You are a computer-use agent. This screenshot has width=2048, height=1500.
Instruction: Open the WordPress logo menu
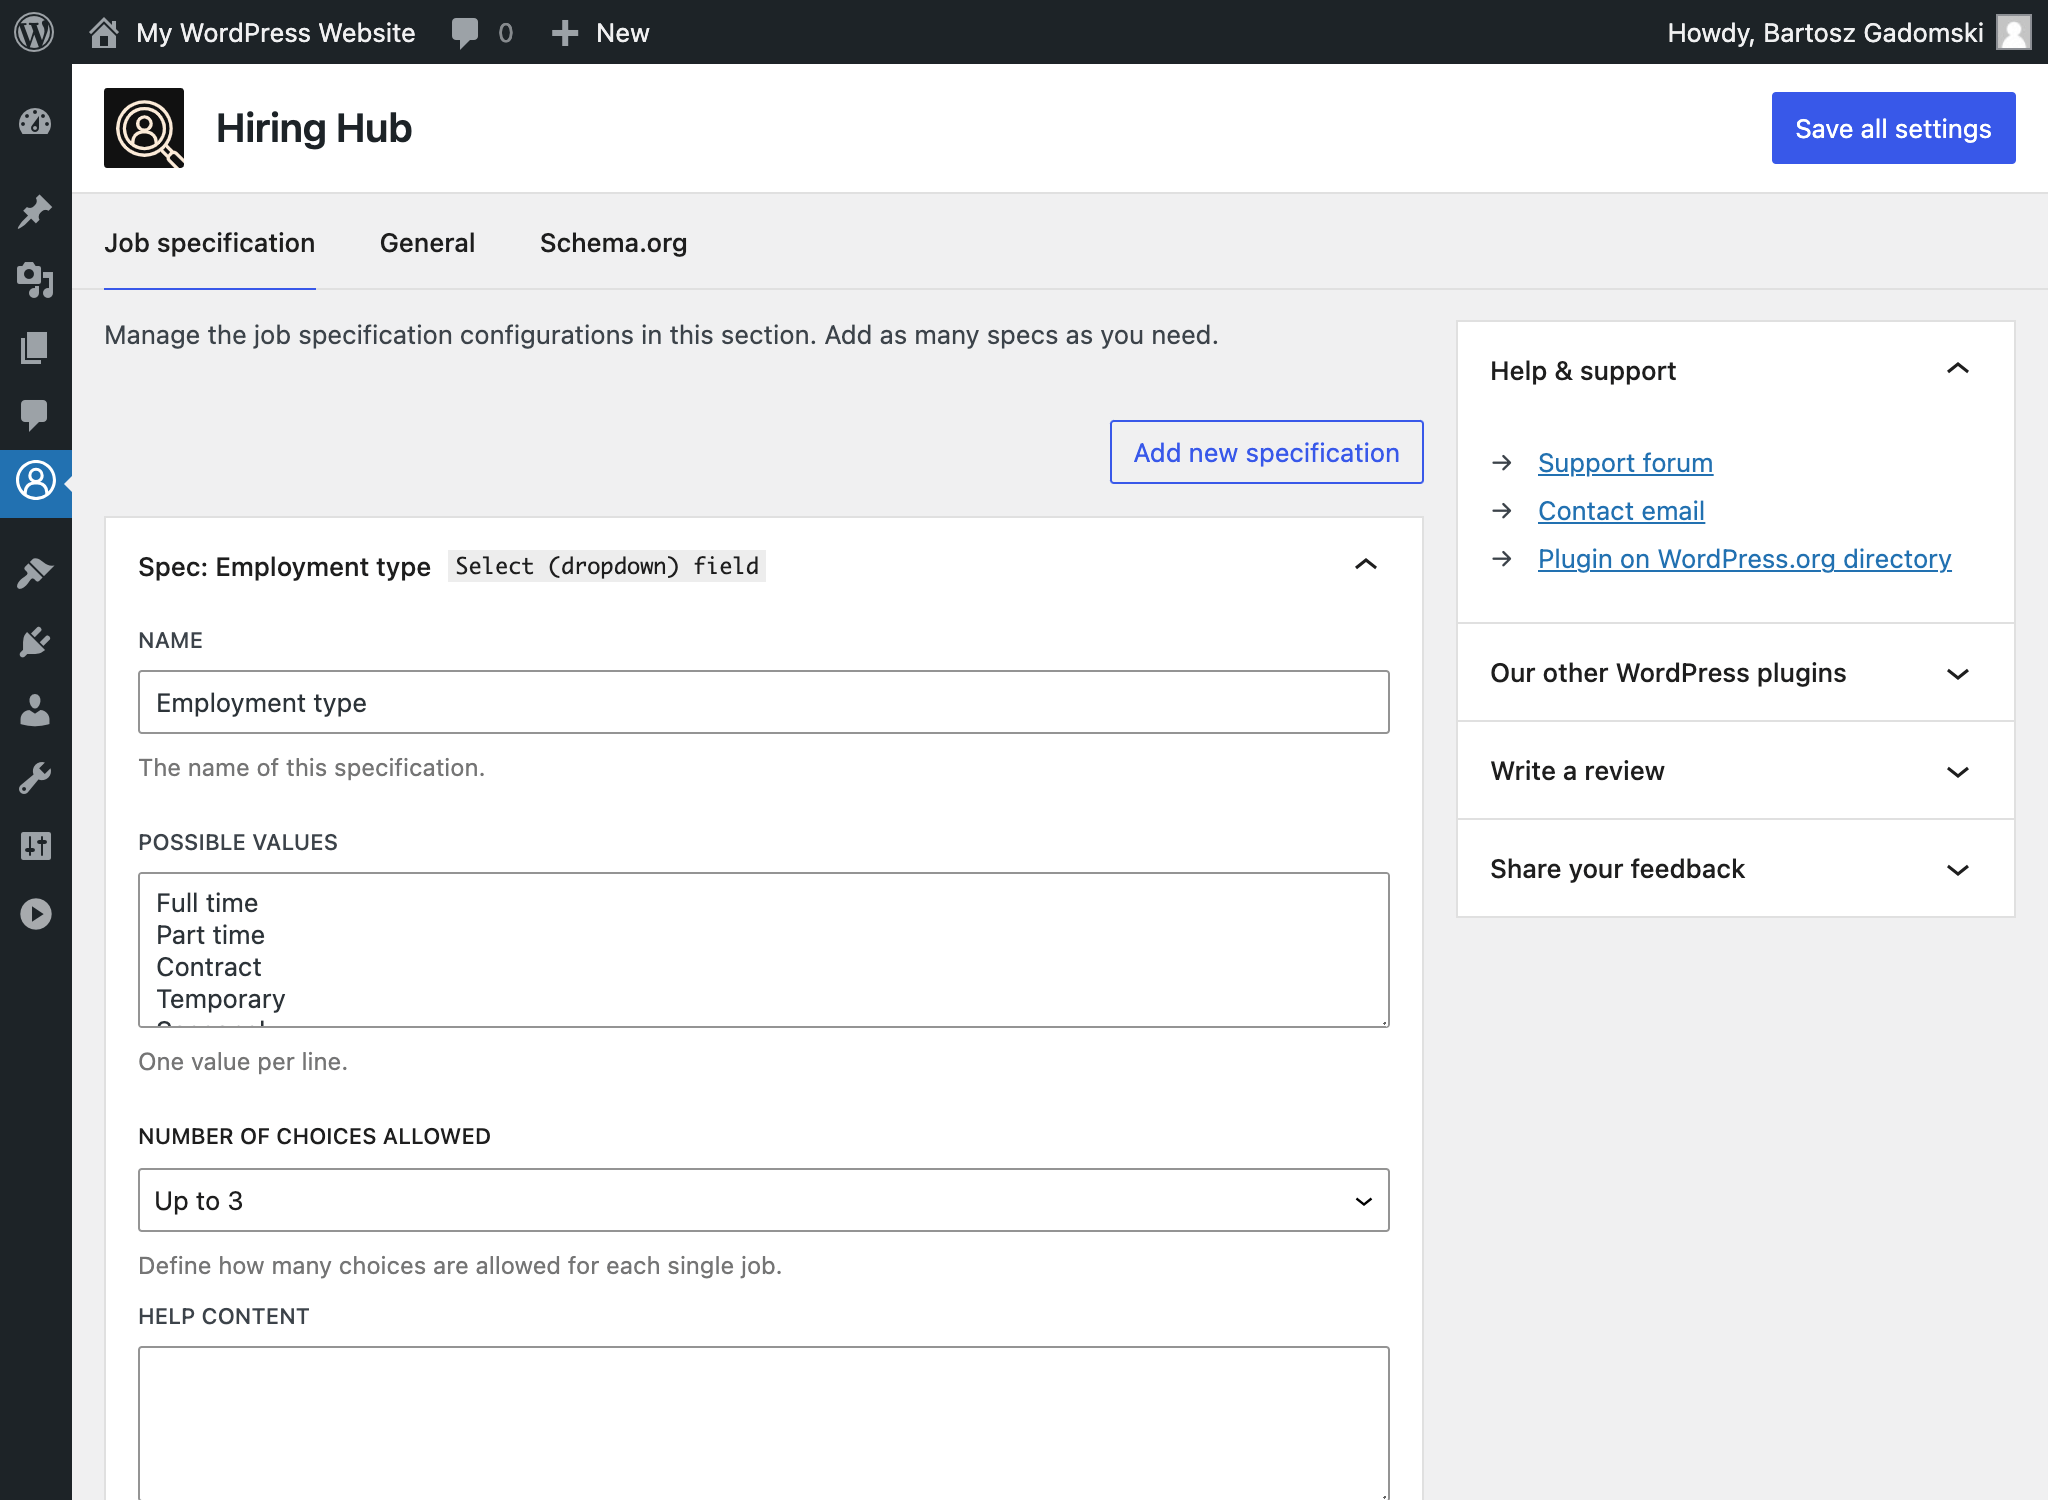click(x=34, y=32)
